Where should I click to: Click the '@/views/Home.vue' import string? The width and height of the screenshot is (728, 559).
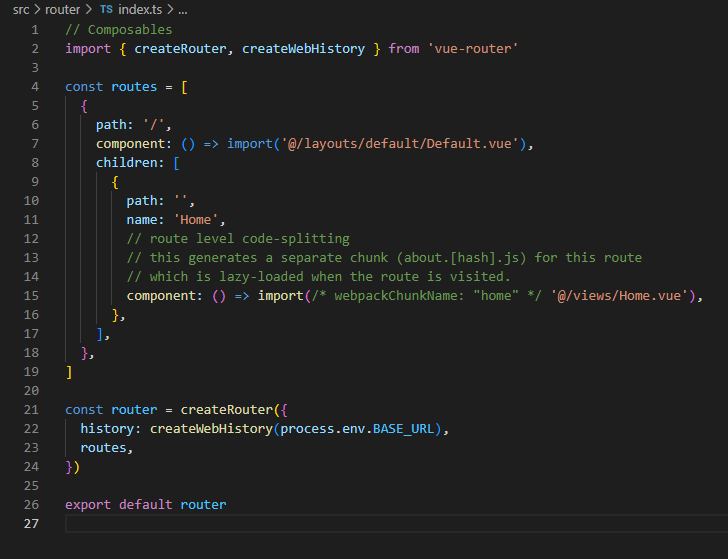(619, 296)
